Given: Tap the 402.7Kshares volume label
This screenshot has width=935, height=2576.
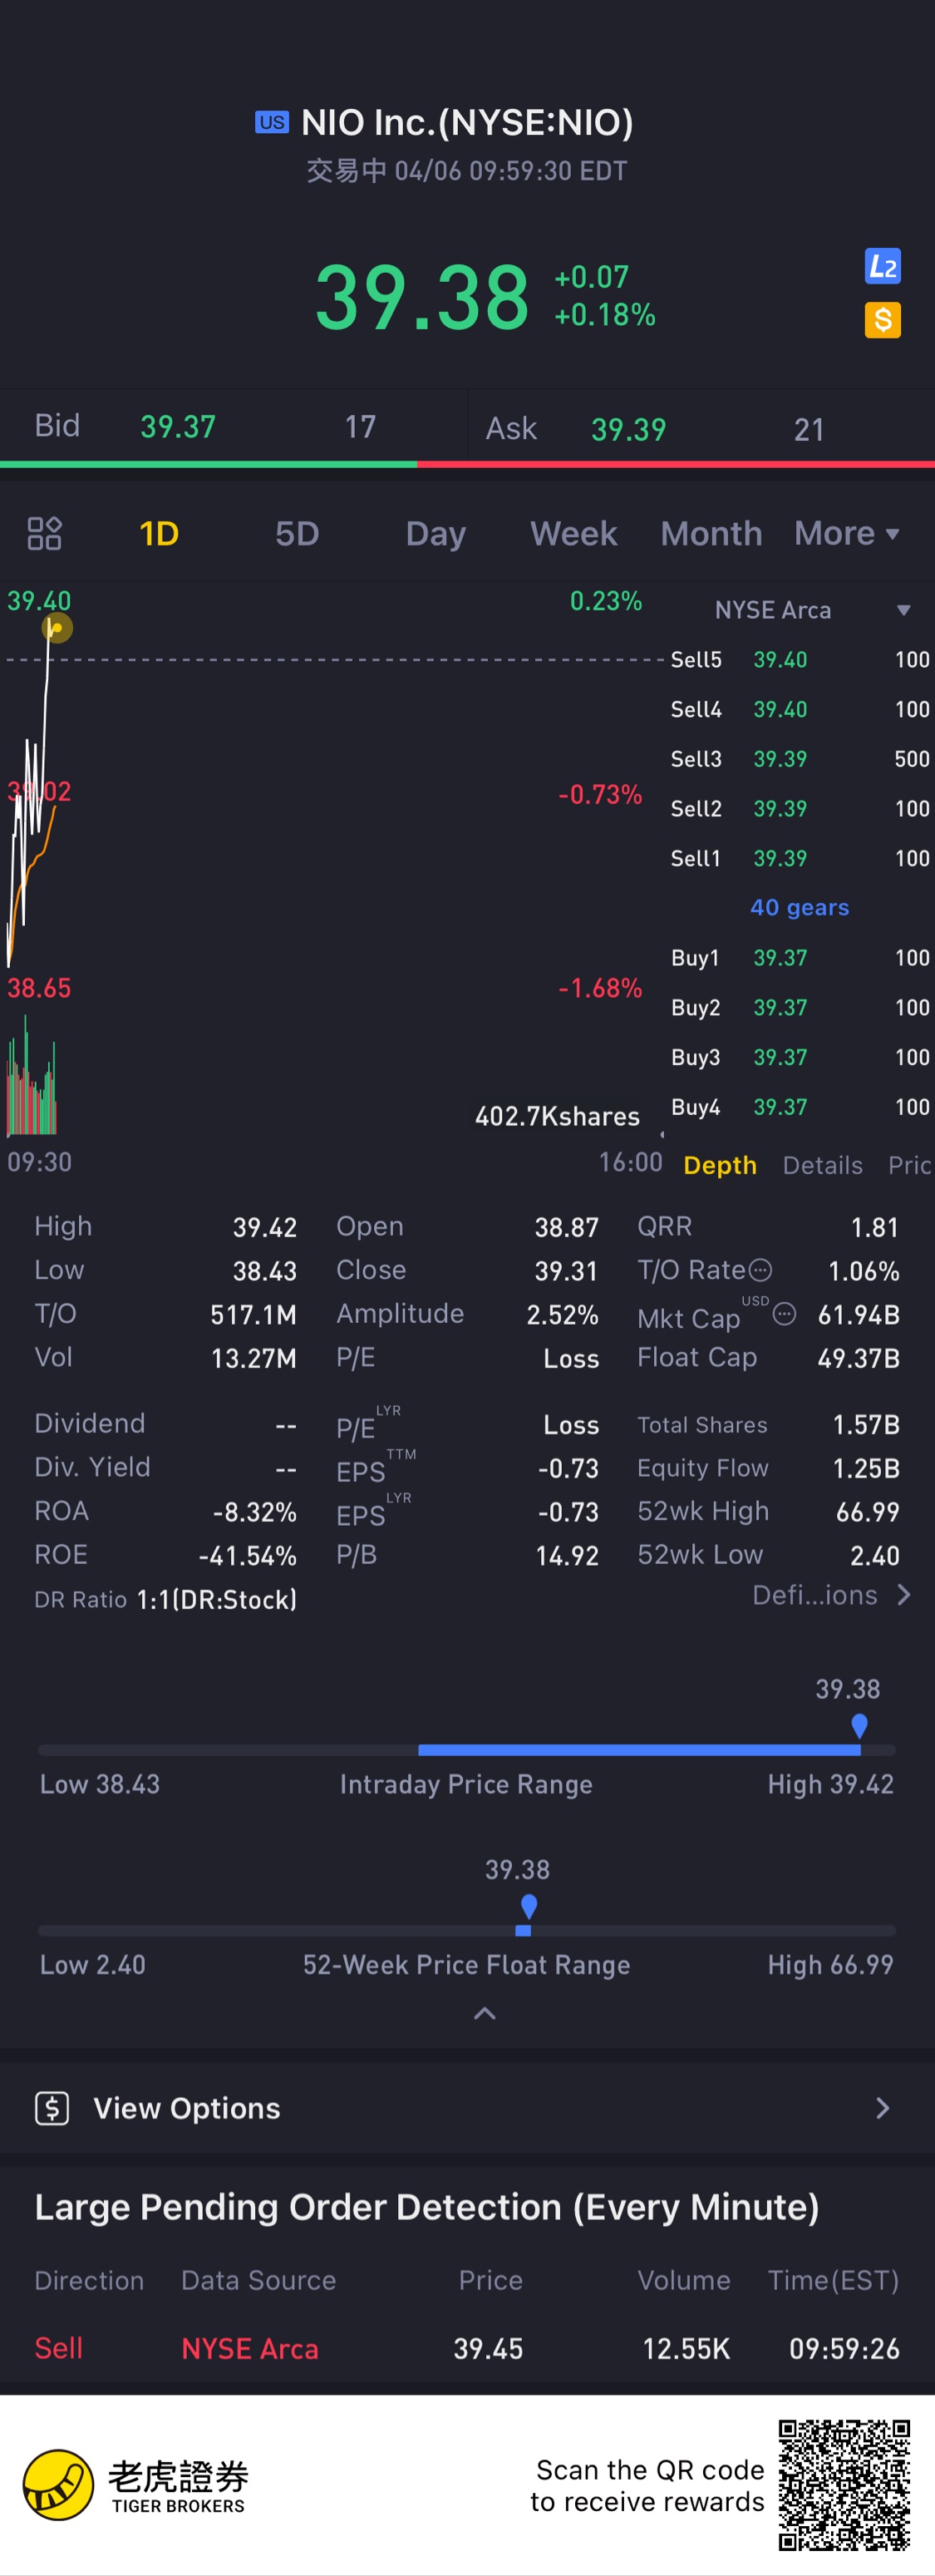Looking at the screenshot, I should [557, 1116].
